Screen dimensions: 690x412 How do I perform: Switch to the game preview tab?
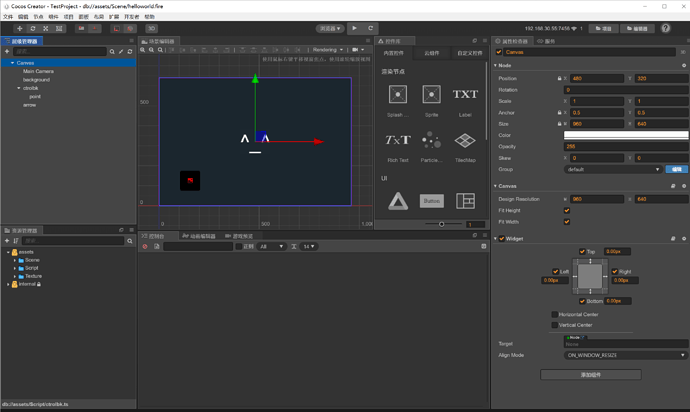click(x=239, y=236)
